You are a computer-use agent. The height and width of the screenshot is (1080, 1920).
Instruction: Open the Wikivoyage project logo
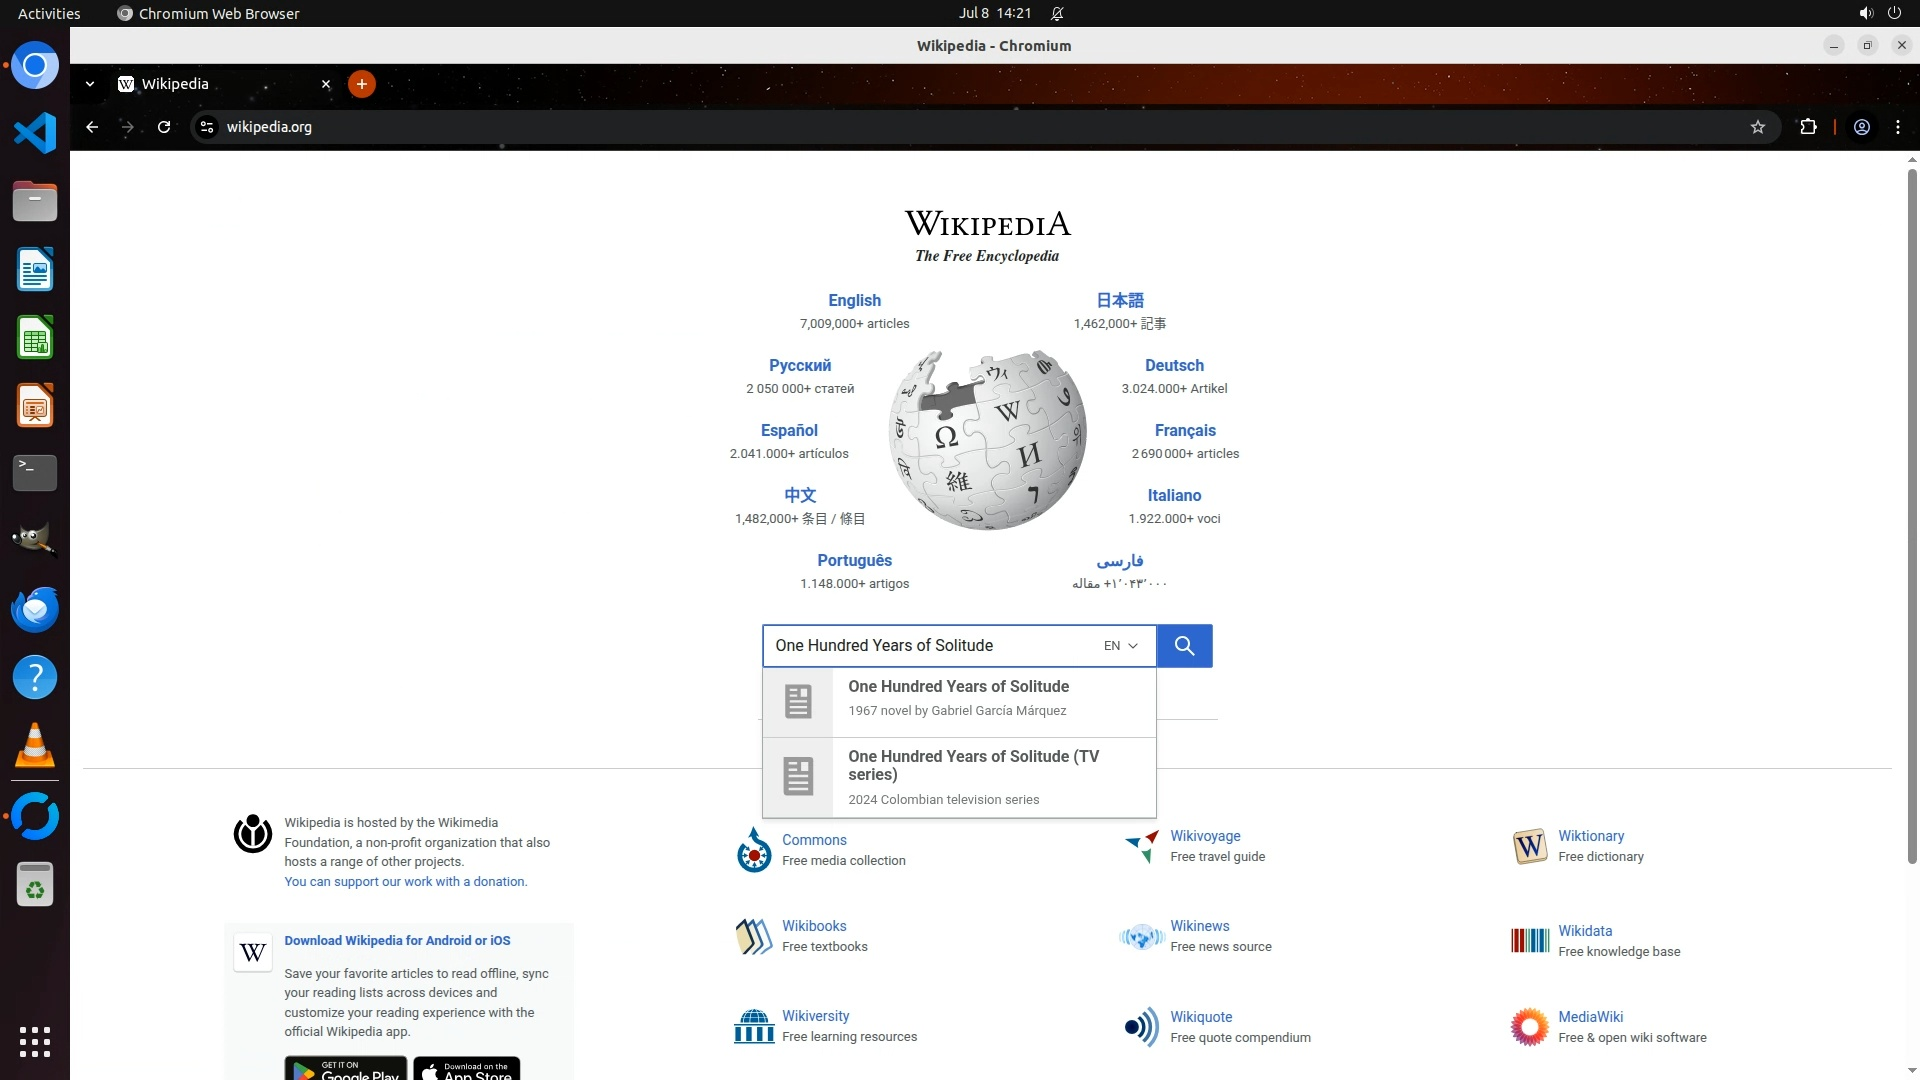click(x=1141, y=846)
